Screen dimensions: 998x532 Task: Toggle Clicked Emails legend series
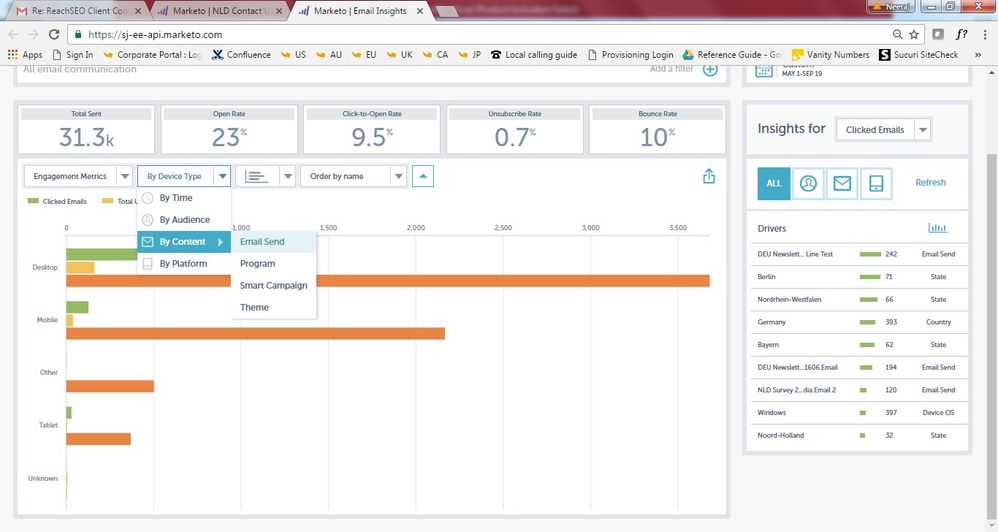coord(58,201)
